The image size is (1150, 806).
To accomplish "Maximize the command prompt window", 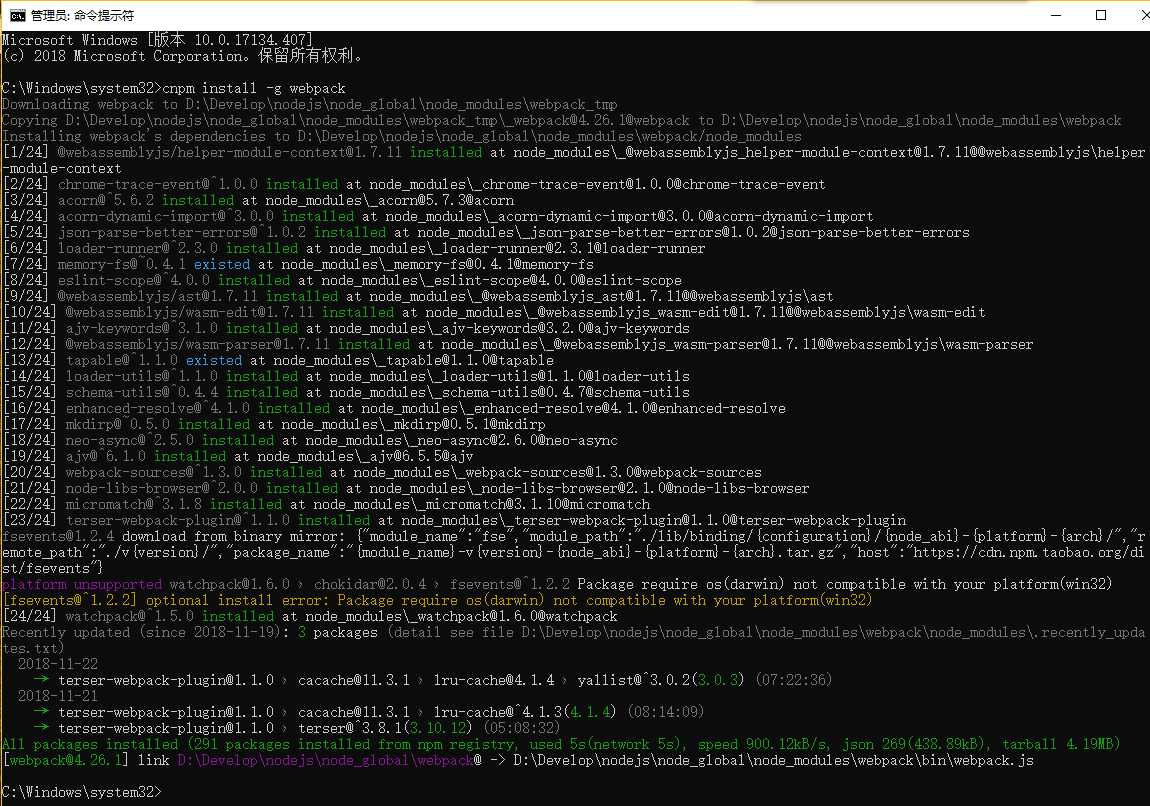I will [1101, 15].
